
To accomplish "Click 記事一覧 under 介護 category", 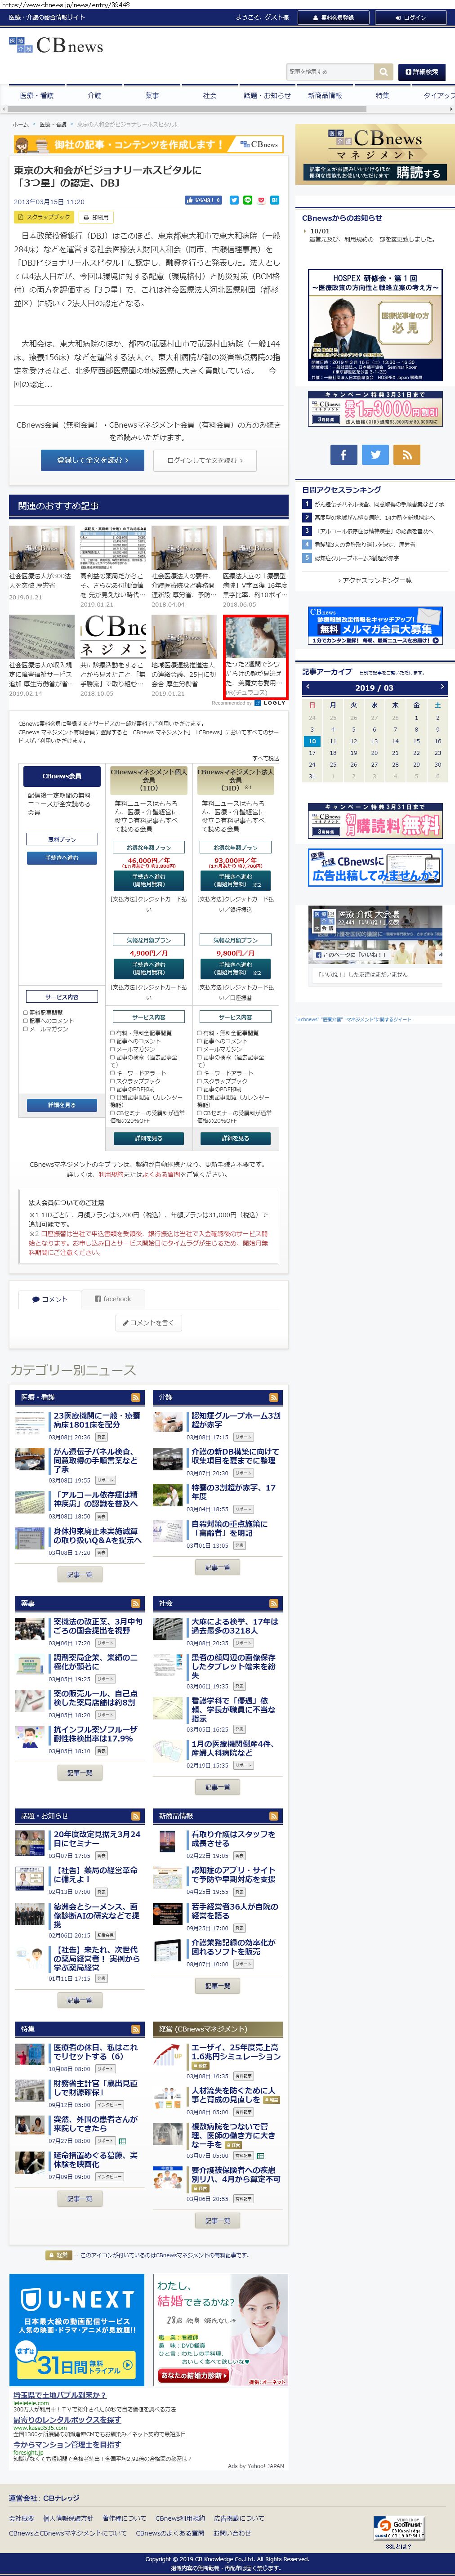I will (x=217, y=1568).
